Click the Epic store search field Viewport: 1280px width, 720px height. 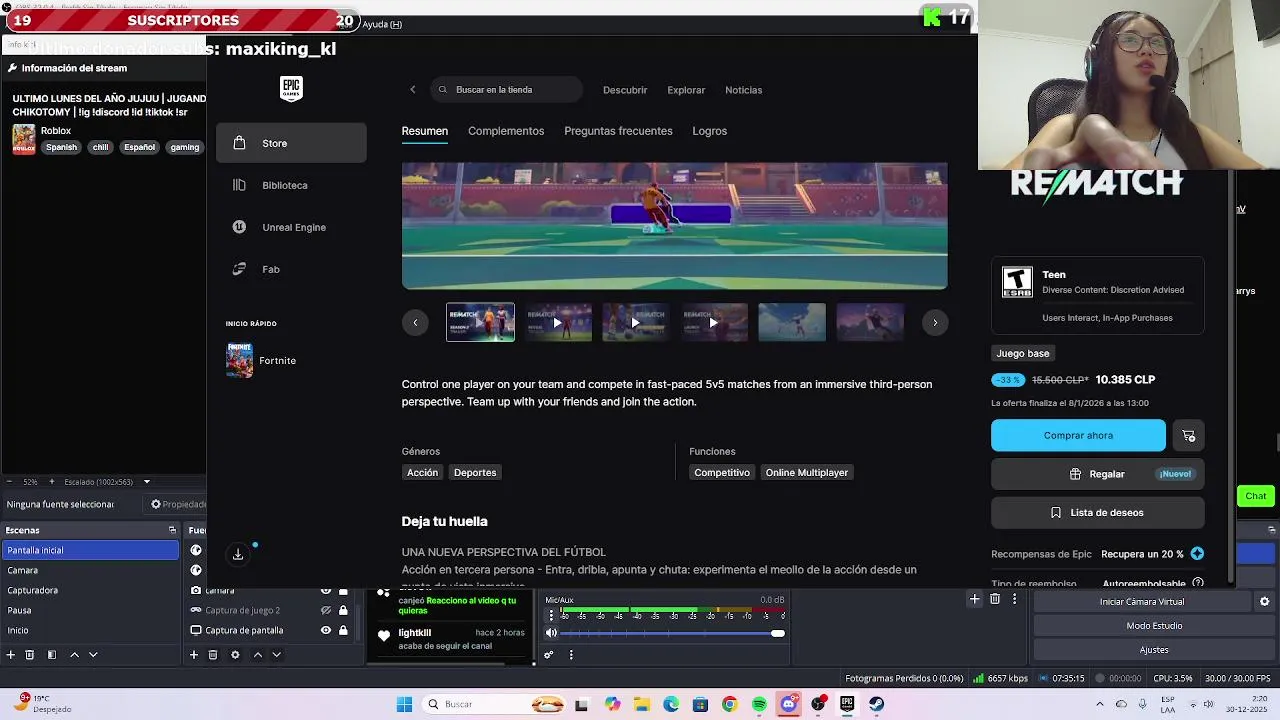[507, 90]
